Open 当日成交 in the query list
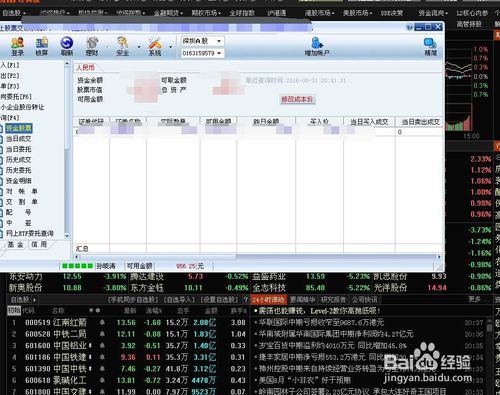 click(x=18, y=139)
